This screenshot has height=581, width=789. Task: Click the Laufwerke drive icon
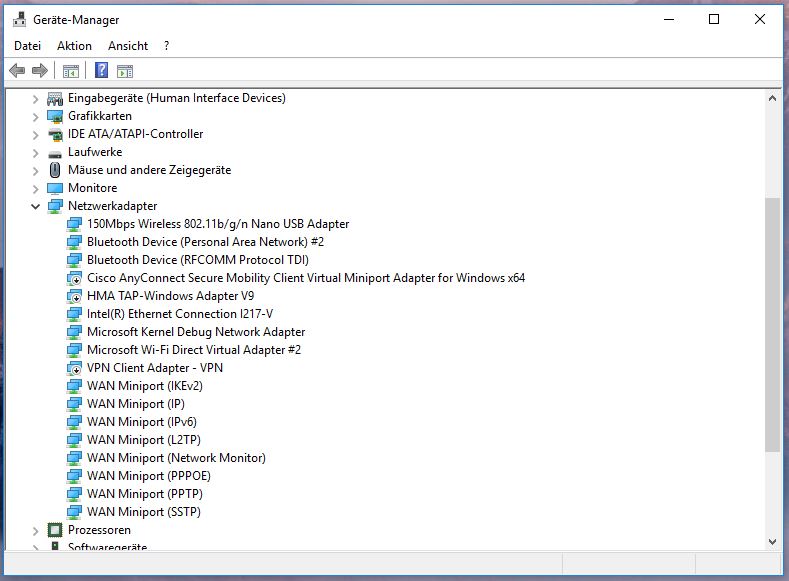(x=55, y=153)
